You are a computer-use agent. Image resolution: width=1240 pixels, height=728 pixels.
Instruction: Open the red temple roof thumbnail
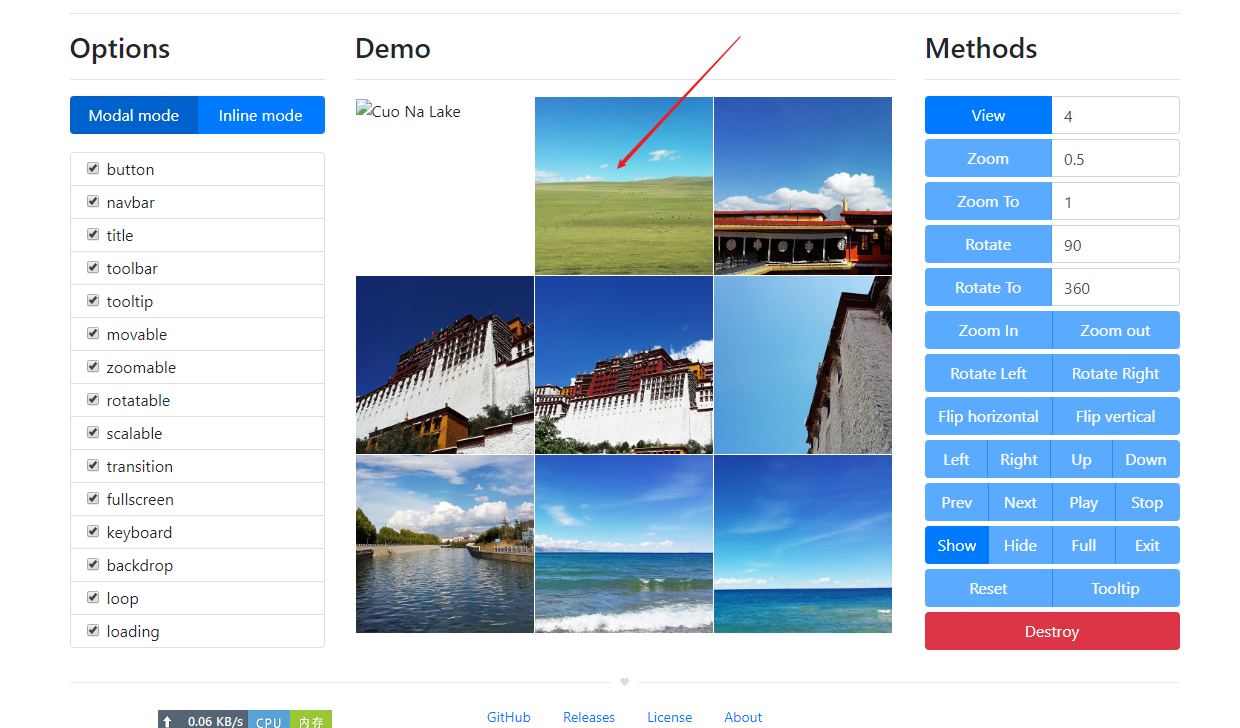pyautogui.click(x=803, y=186)
